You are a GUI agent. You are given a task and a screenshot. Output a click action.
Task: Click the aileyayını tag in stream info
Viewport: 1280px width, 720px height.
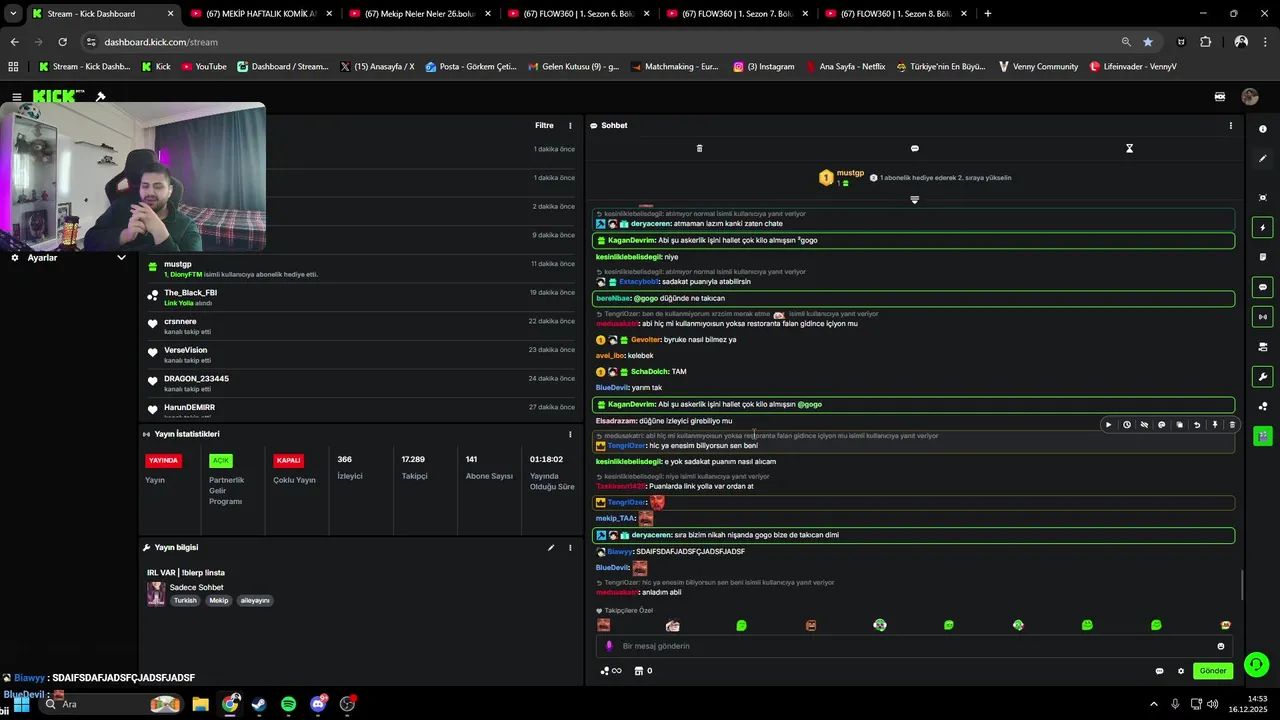pyautogui.click(x=255, y=601)
